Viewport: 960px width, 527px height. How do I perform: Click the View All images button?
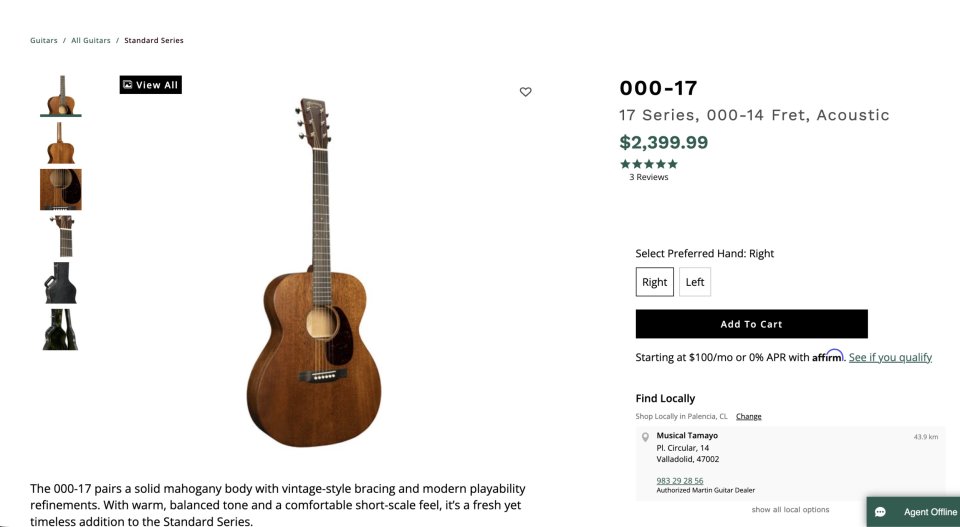click(150, 85)
